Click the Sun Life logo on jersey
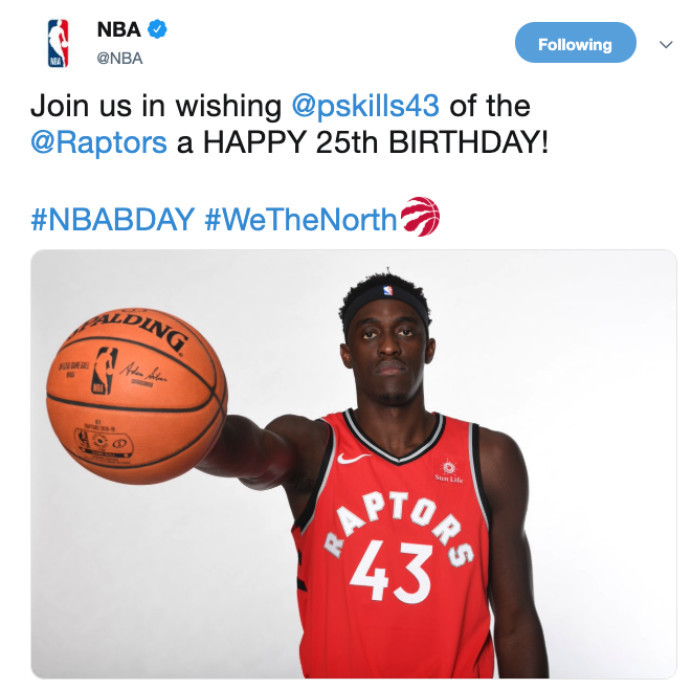 point(449,471)
